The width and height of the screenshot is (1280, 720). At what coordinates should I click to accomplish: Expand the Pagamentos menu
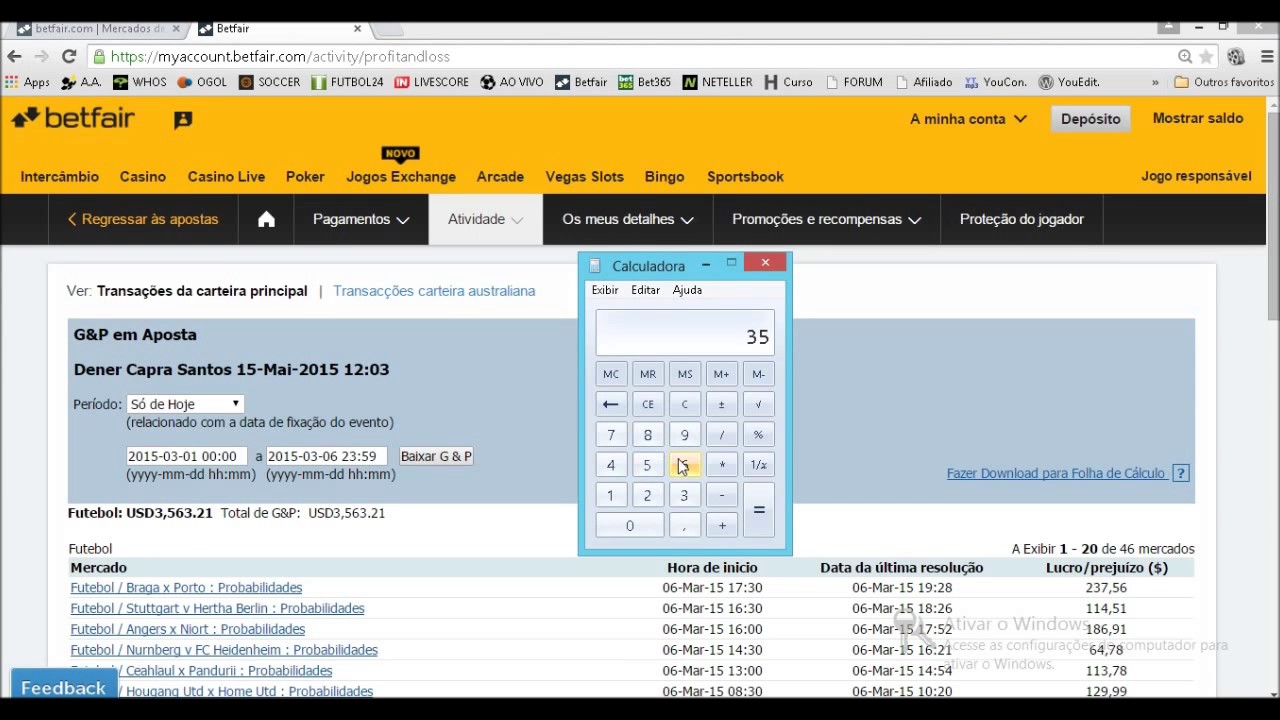361,219
